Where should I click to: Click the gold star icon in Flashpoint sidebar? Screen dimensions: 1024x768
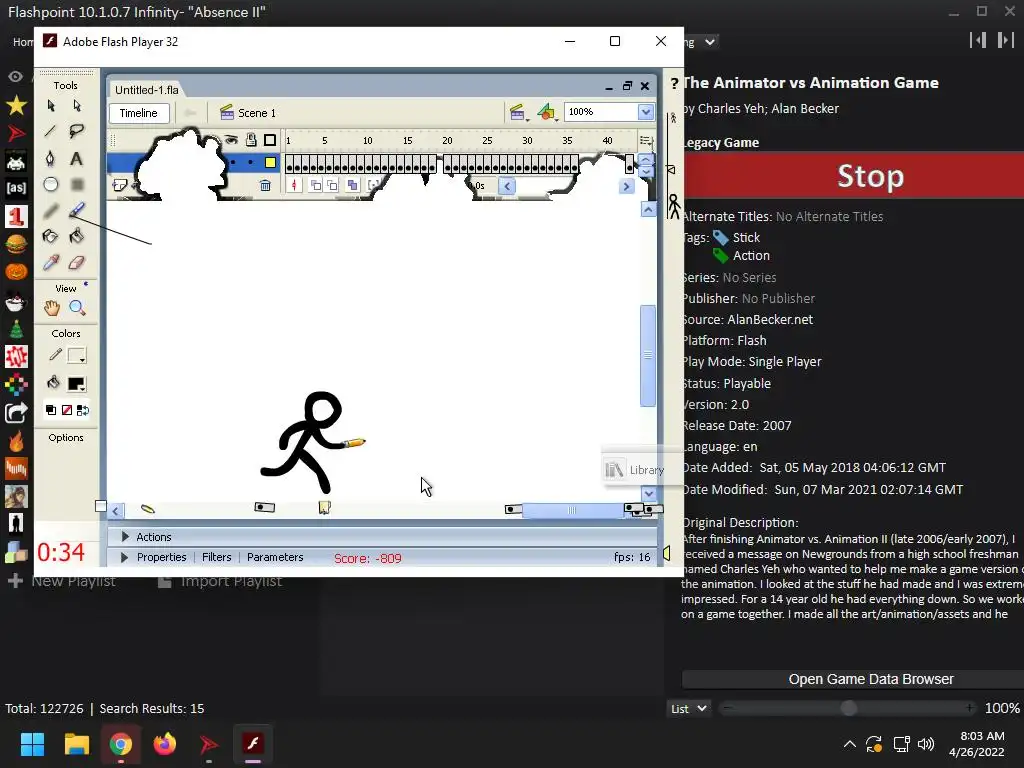coord(16,105)
